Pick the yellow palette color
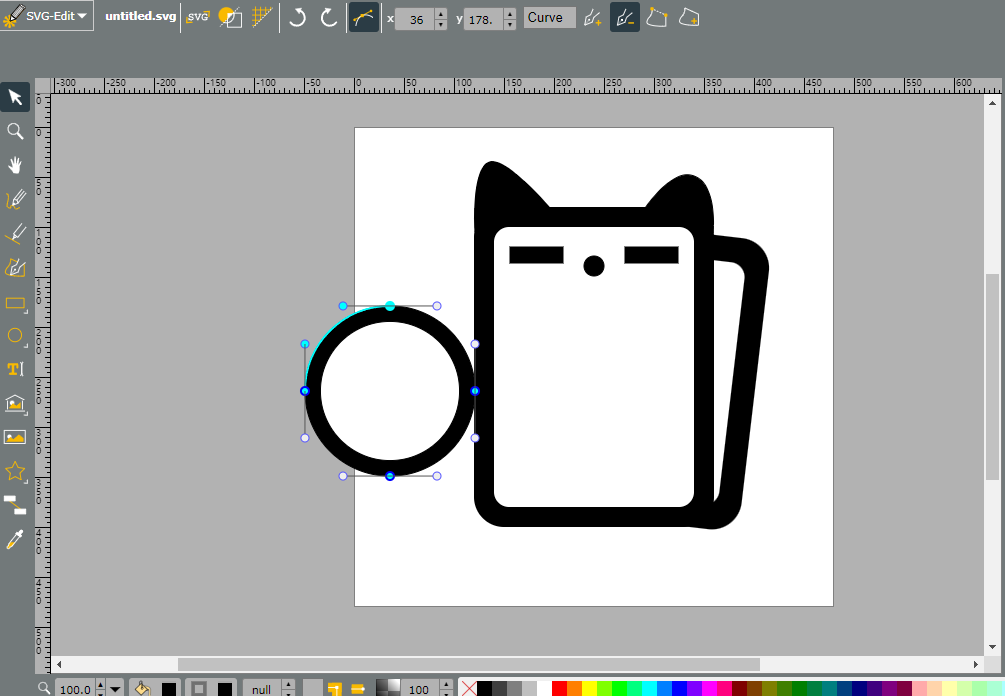Viewport: 1005px width, 696px height. 589,689
